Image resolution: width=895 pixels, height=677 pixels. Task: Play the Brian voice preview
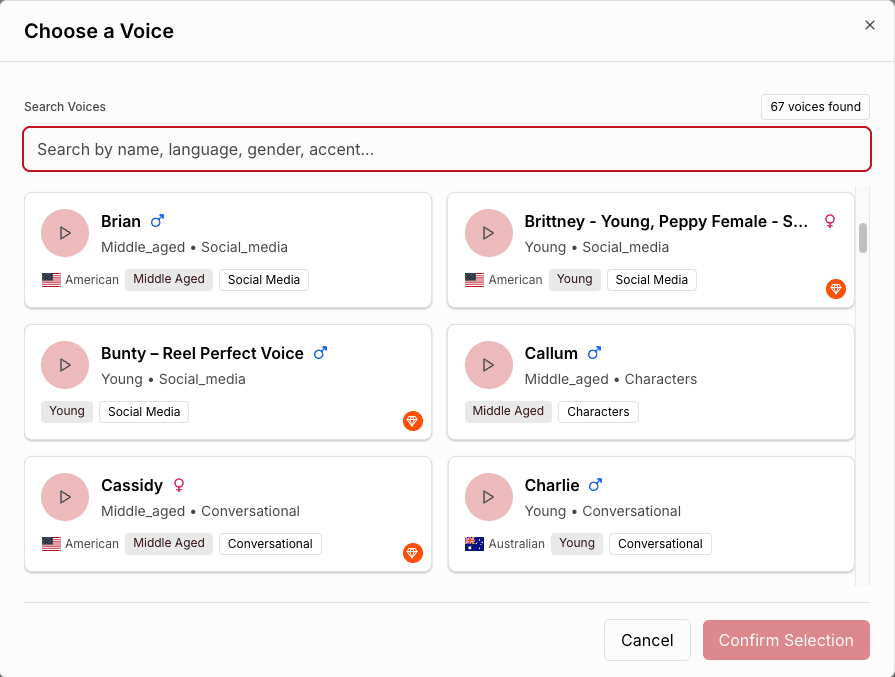pyautogui.click(x=65, y=233)
